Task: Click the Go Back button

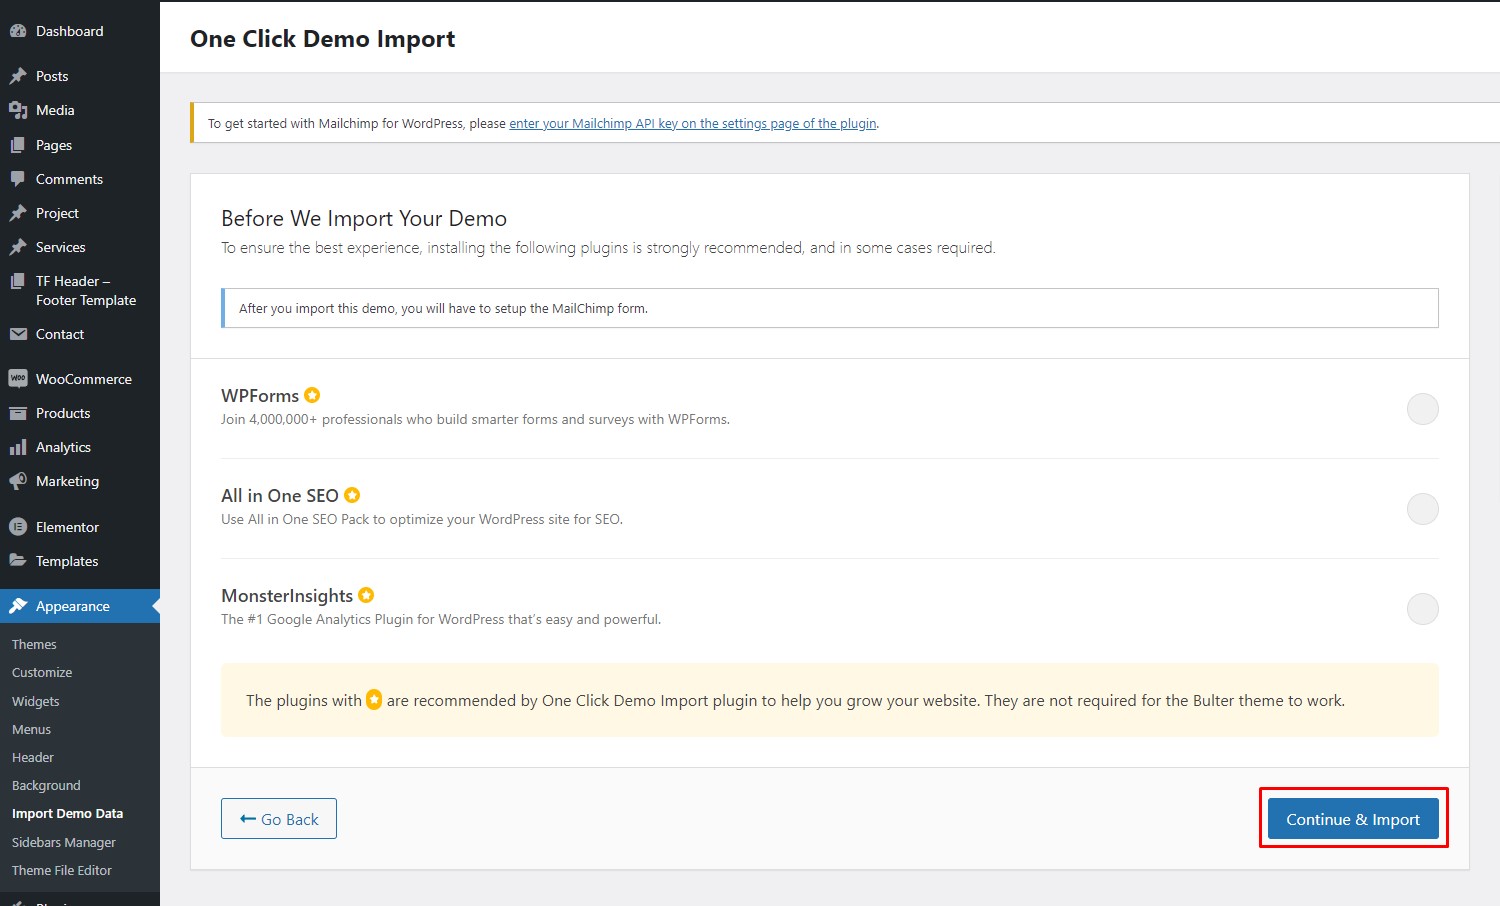Action: [x=279, y=819]
